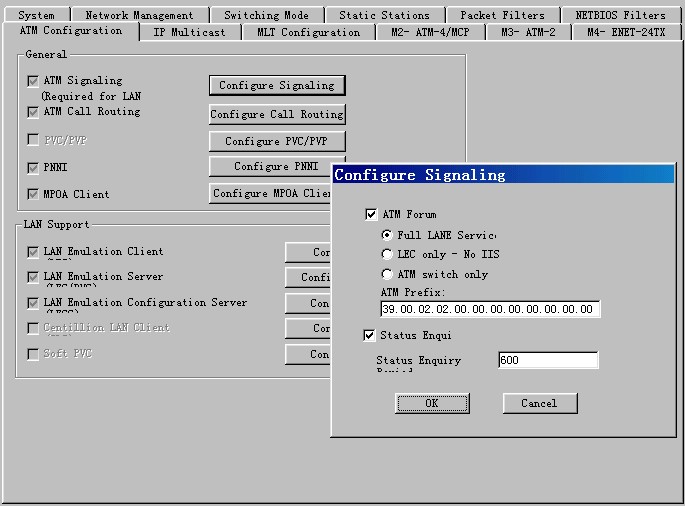
Task: Select Full LANE Service radio option
Action: click(x=387, y=235)
